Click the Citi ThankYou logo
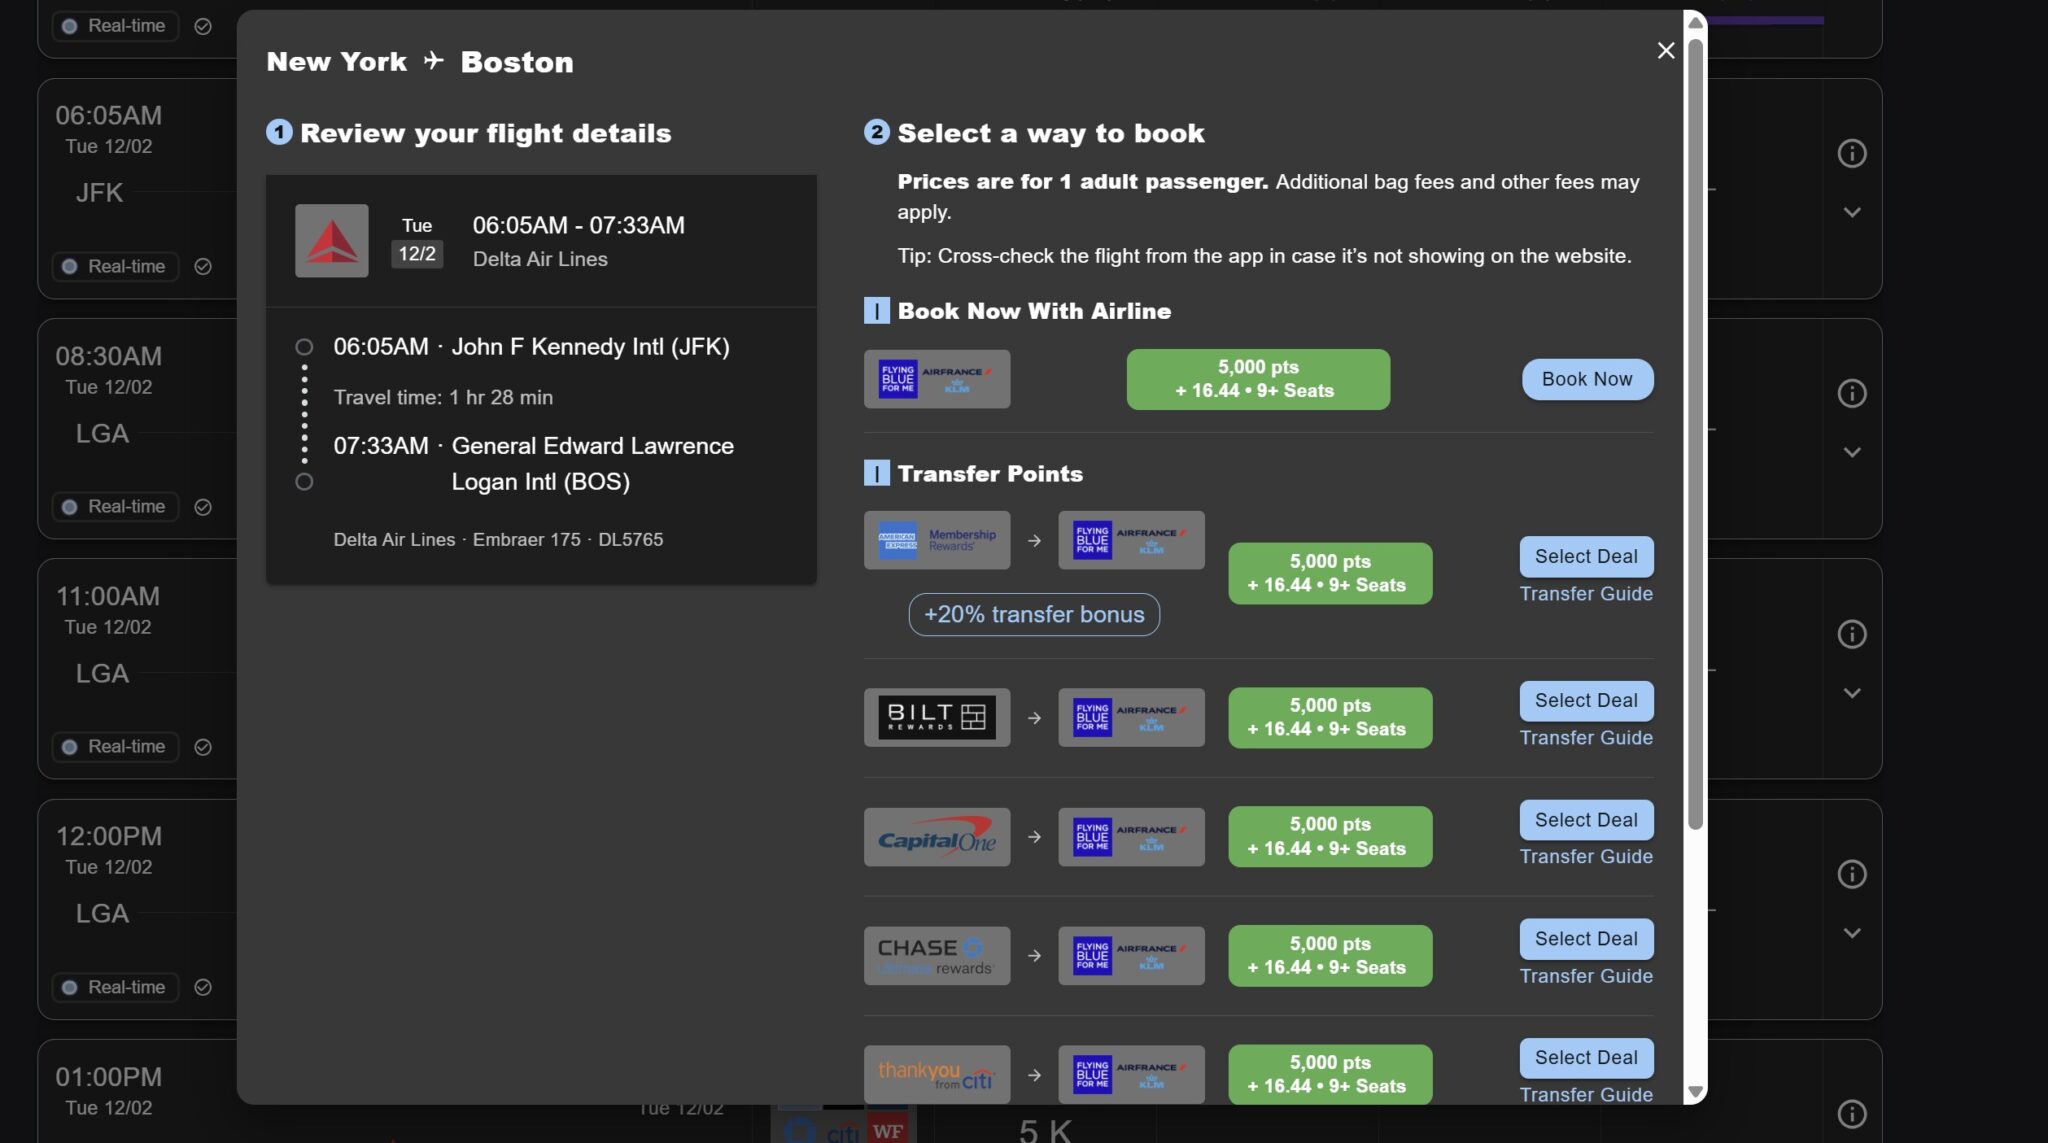The width and height of the screenshot is (2048, 1143). coord(936,1075)
